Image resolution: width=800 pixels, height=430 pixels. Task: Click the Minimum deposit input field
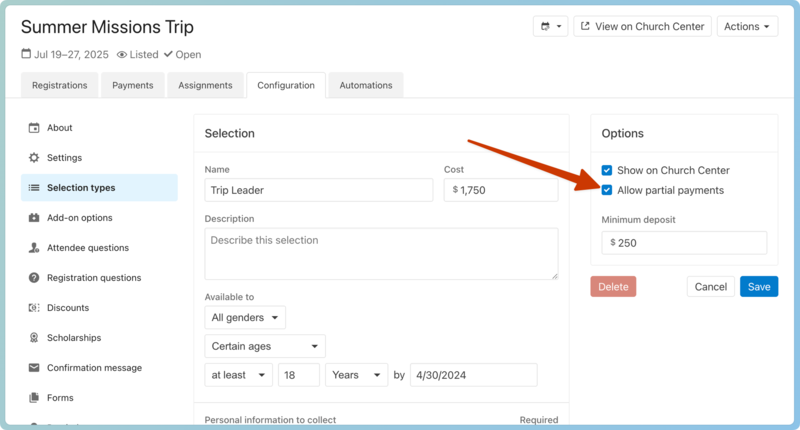point(689,243)
